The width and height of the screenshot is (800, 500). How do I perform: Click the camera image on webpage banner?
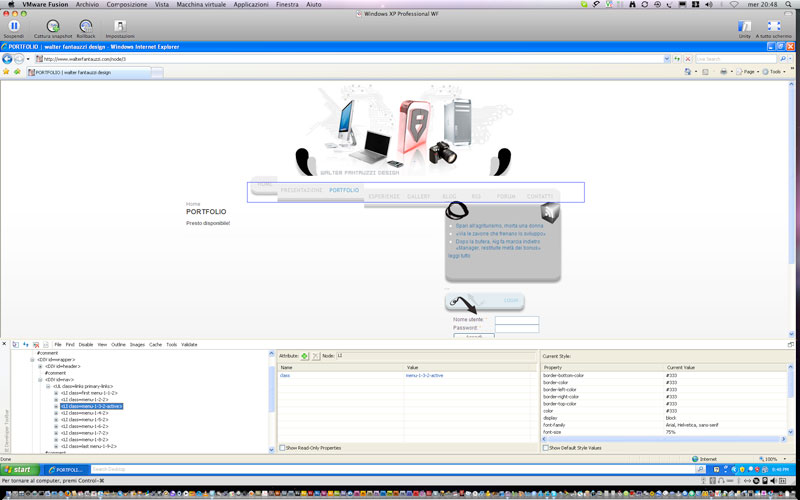[x=443, y=152]
